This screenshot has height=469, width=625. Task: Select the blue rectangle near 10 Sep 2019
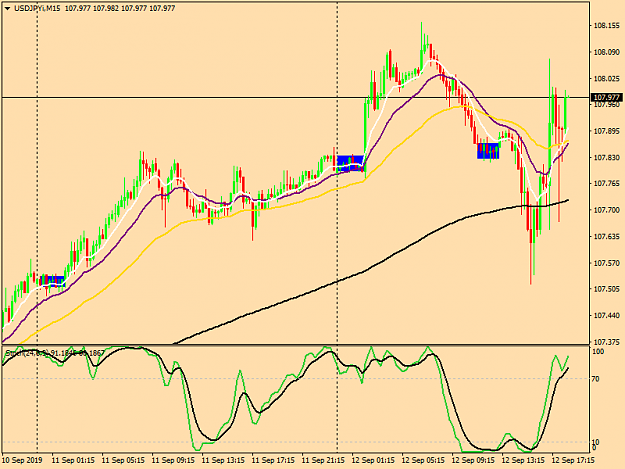tap(52, 281)
